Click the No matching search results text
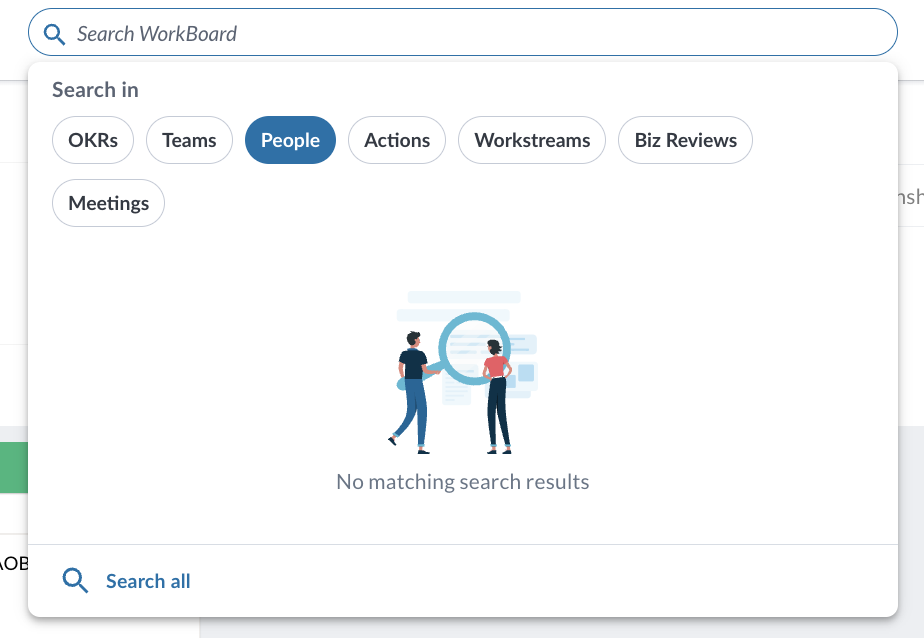924x638 pixels. [463, 482]
